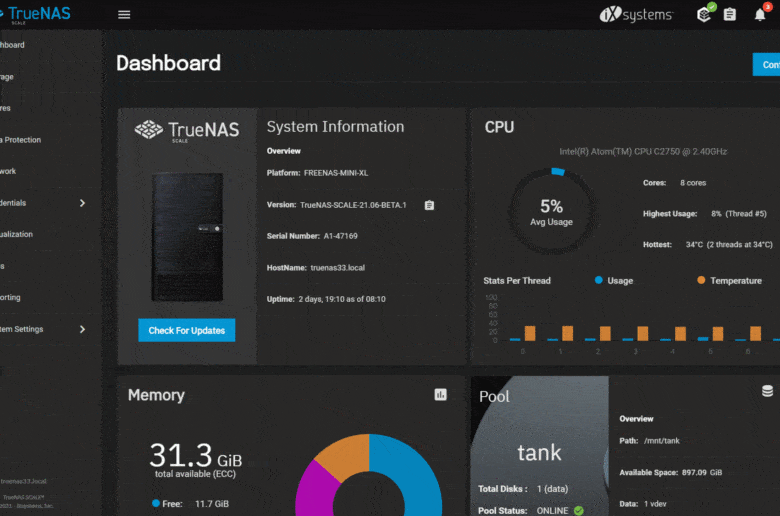Click the TrueNAS Scale logo top-left

click(x=36, y=14)
